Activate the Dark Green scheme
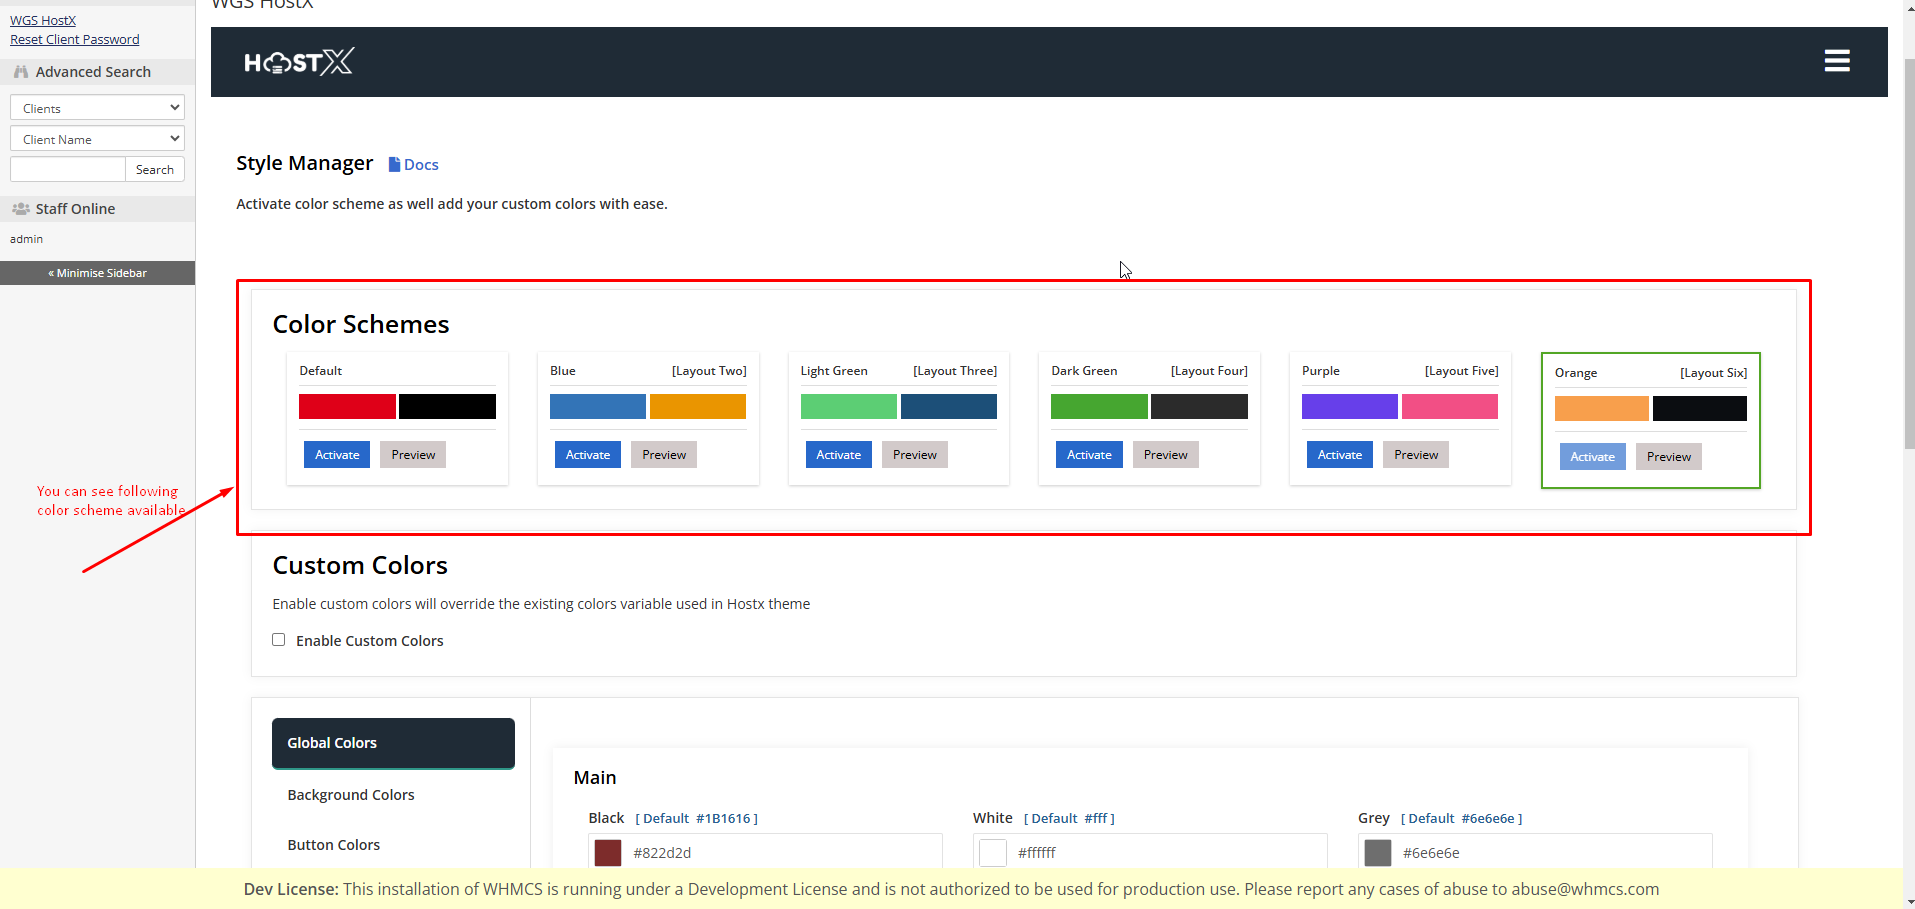Viewport: 1915px width, 909px height. pos(1089,455)
